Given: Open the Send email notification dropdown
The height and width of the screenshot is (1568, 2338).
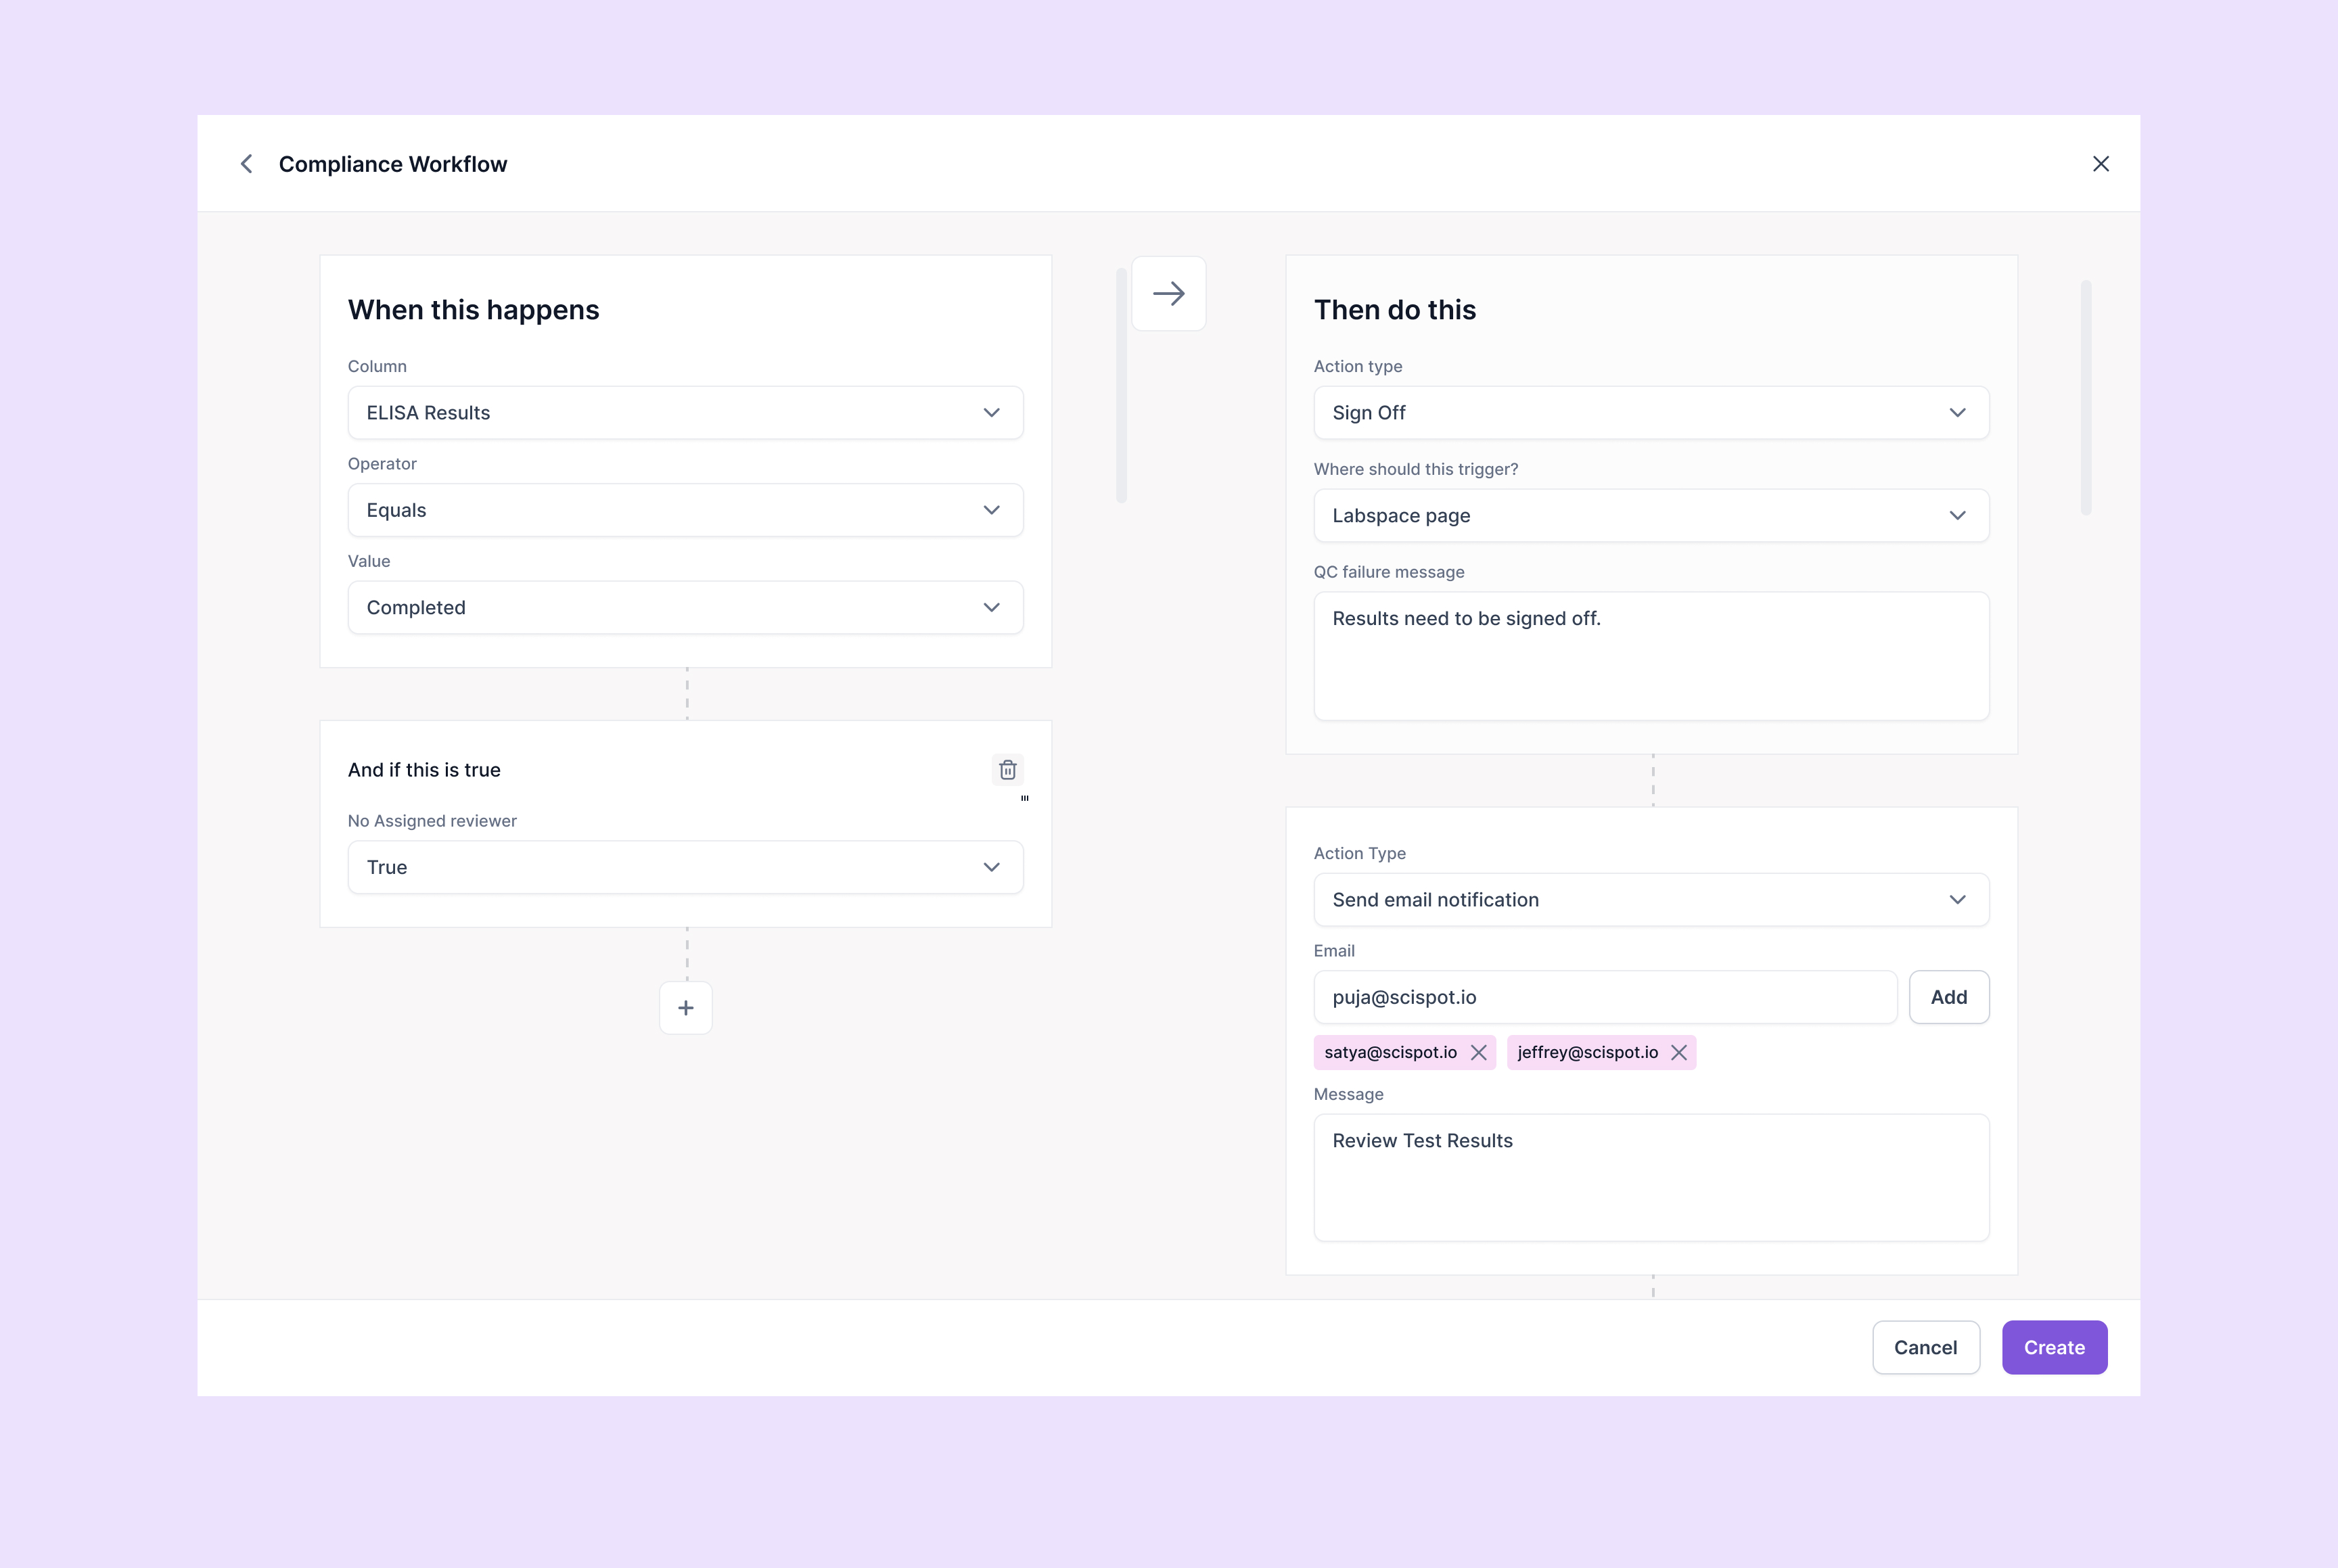Looking at the screenshot, I should pyautogui.click(x=1651, y=899).
